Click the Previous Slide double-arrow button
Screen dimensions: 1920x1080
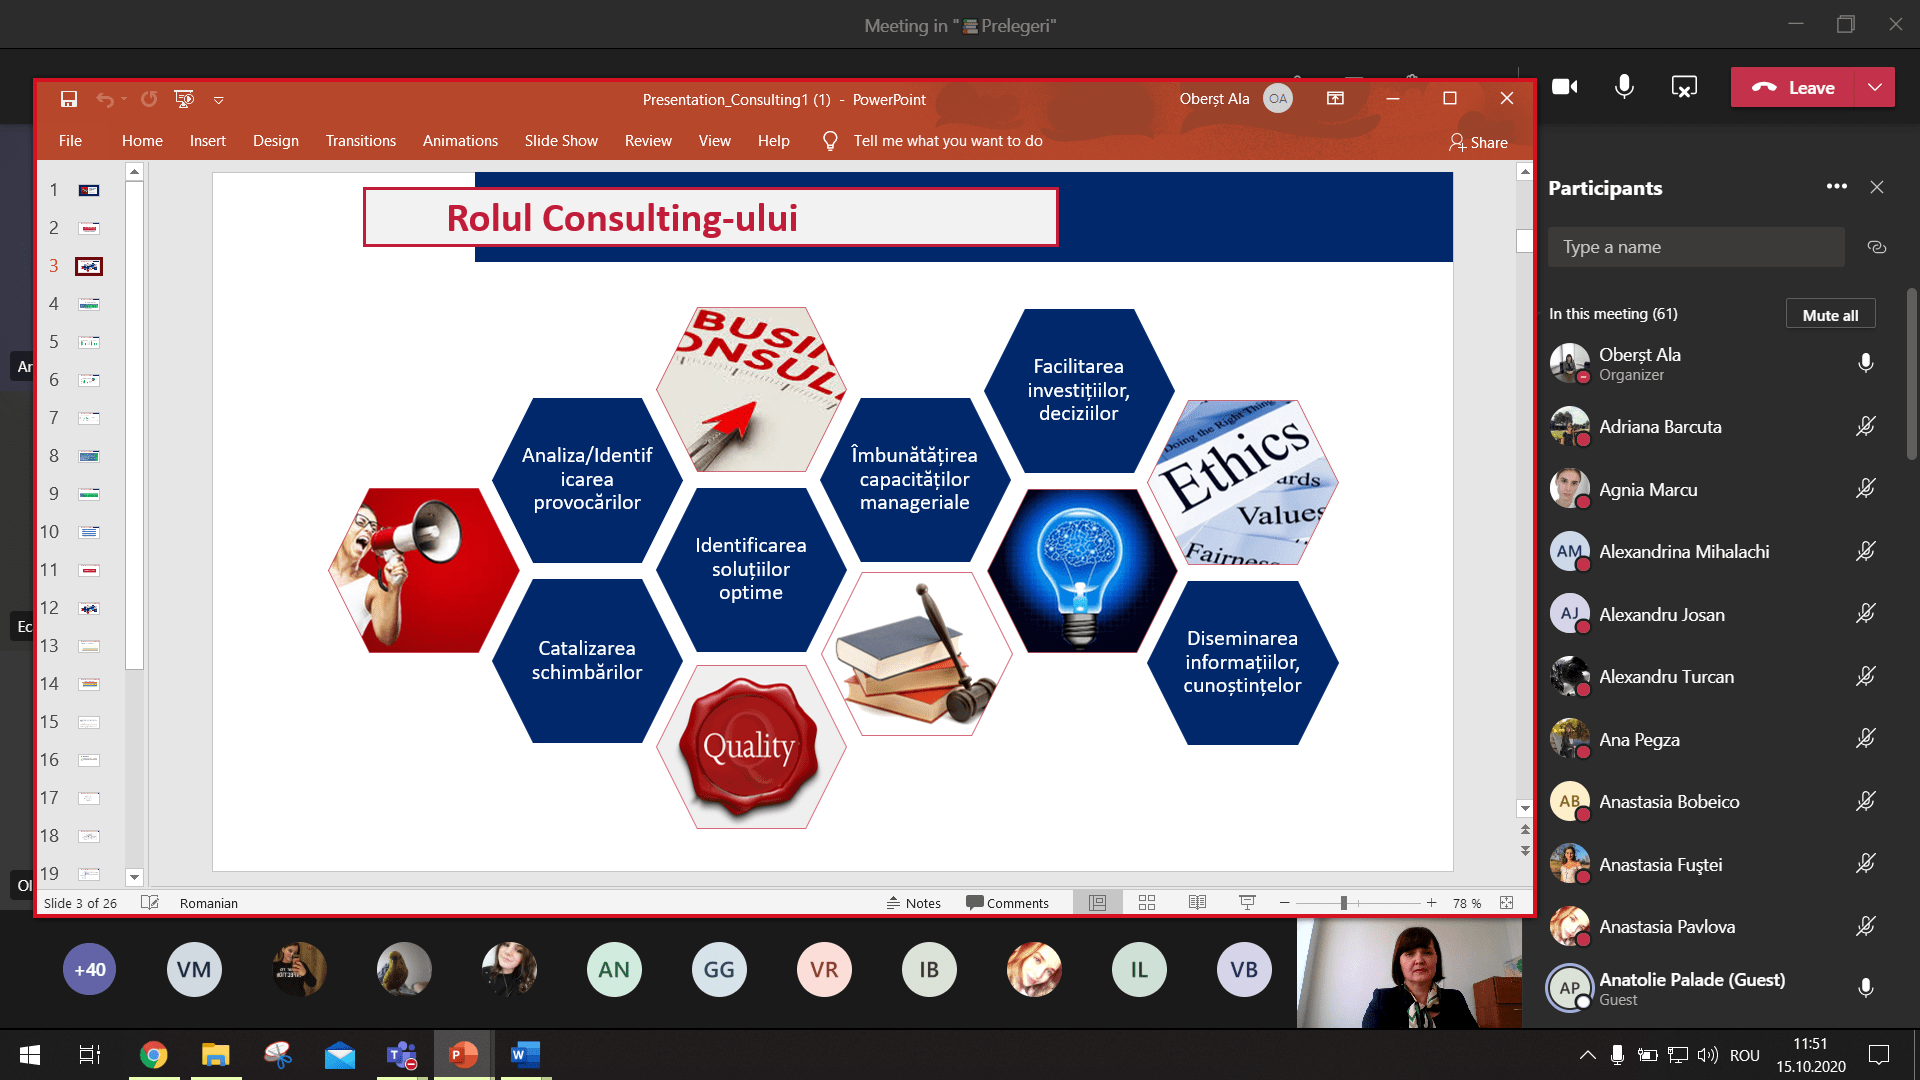(x=1525, y=829)
